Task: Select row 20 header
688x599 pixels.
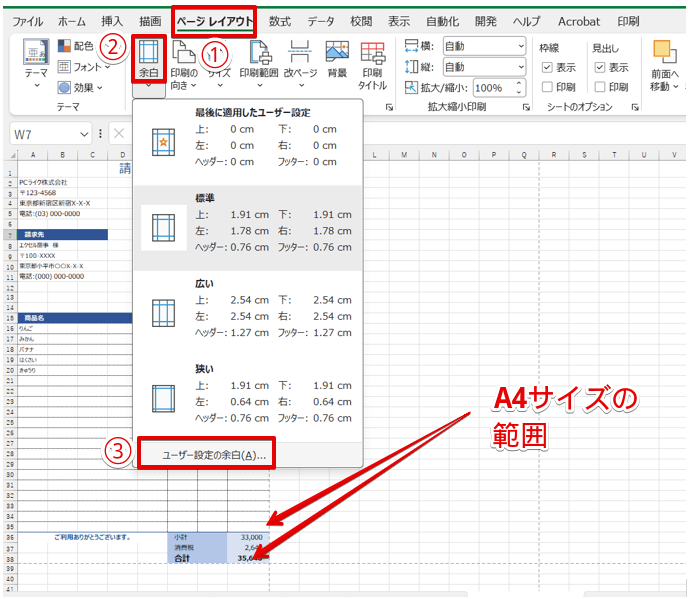Action: coord(10,370)
